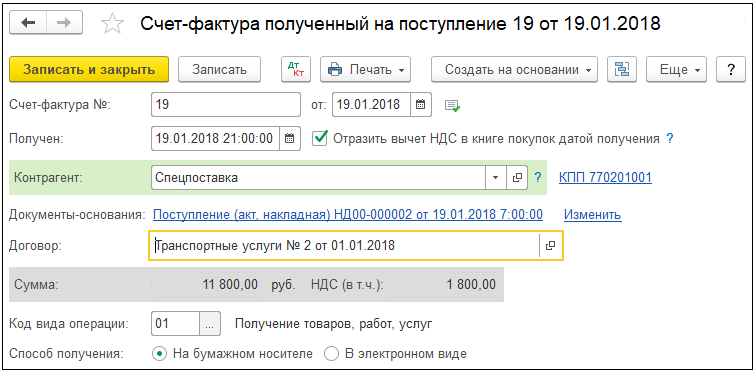Open calendar for Получен date field
The image size is (755, 373).
pos(289,139)
